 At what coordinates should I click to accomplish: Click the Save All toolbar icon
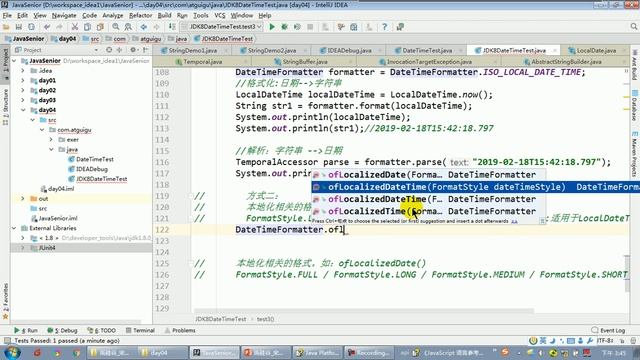[x=19, y=27]
